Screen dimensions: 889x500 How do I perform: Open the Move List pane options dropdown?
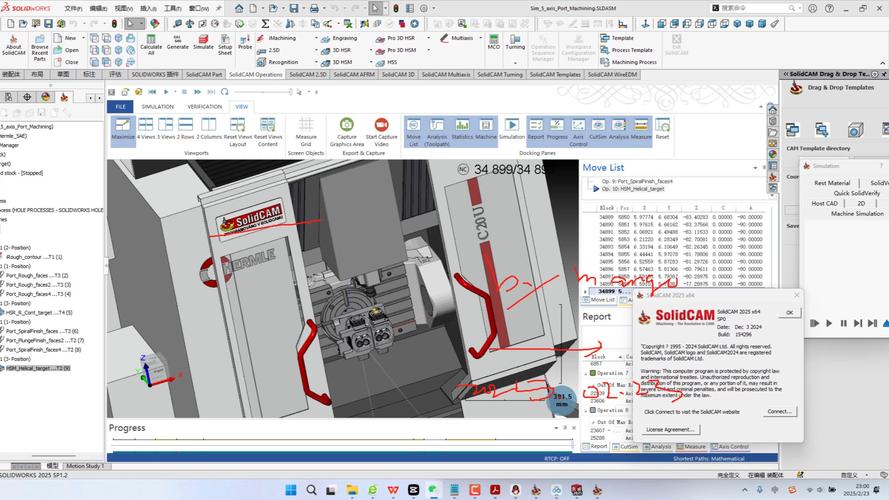pos(755,168)
